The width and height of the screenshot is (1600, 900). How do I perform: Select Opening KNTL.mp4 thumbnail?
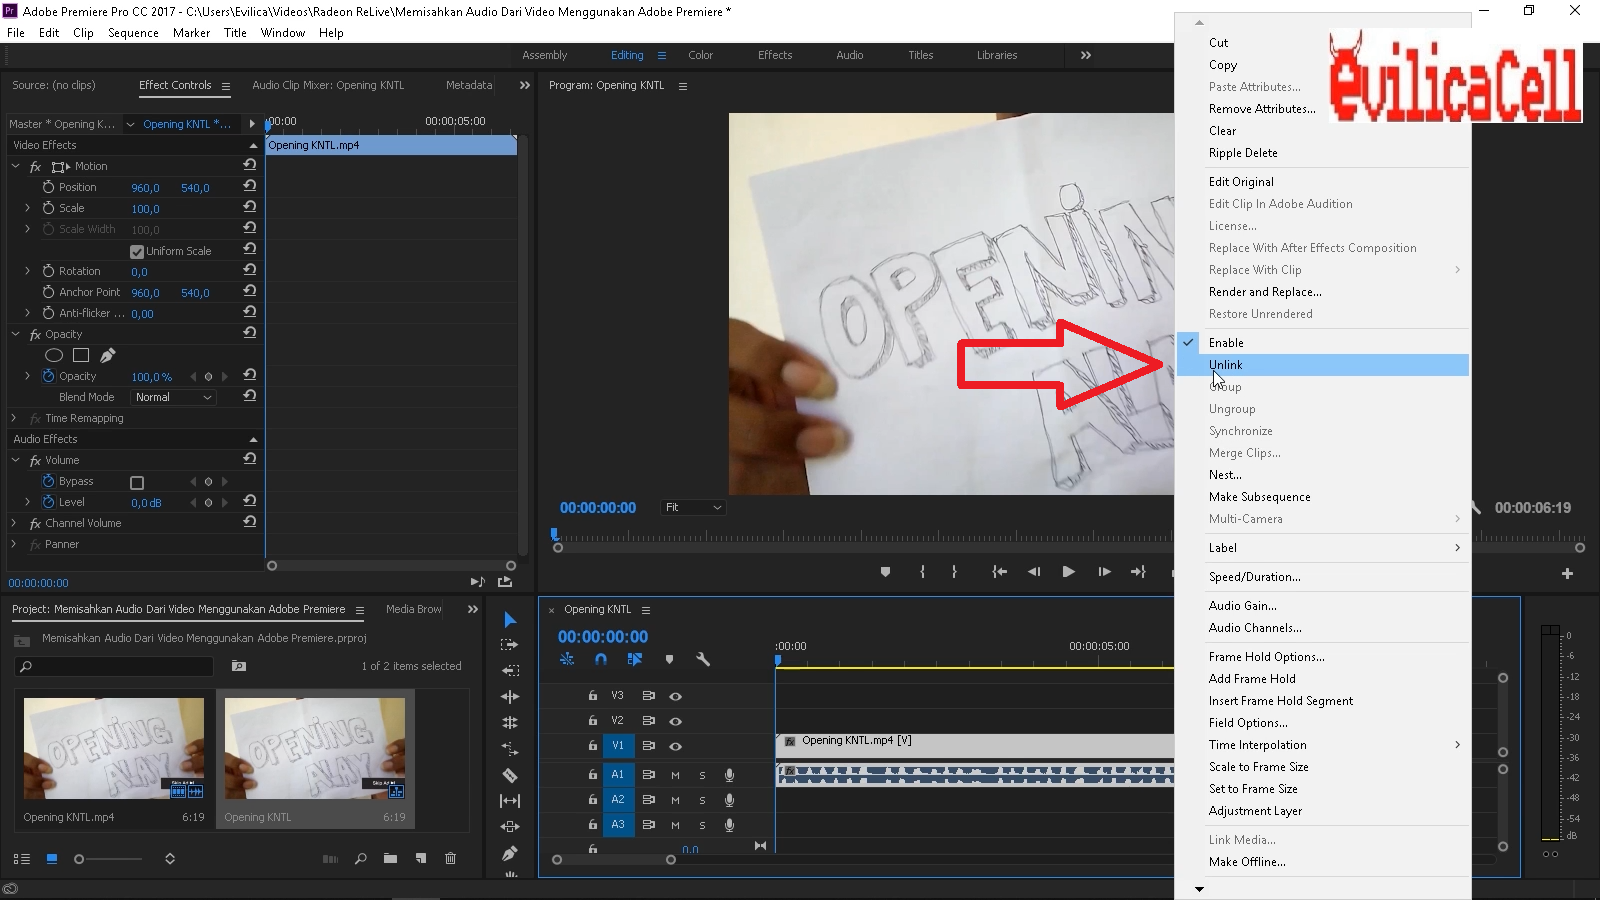coord(114,748)
